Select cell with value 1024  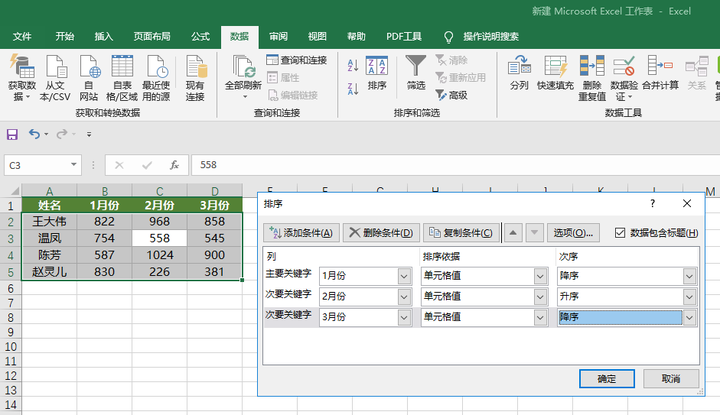[159, 255]
